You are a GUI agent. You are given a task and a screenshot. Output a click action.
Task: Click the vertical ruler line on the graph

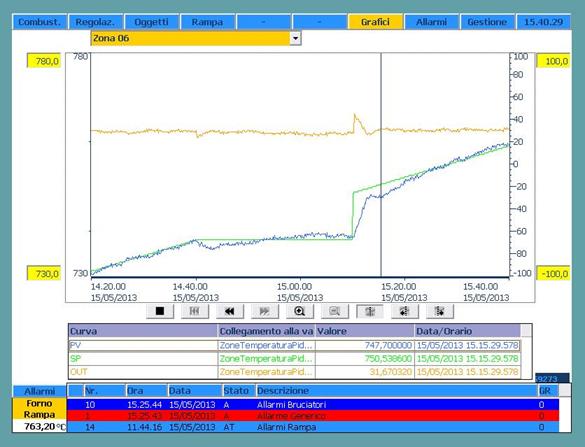pyautogui.click(x=381, y=164)
